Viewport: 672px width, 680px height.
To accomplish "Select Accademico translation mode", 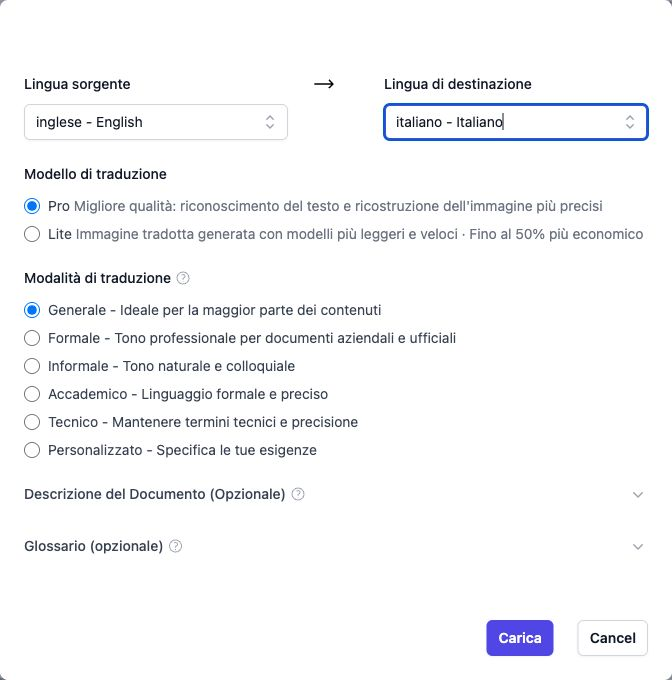I will pos(32,394).
